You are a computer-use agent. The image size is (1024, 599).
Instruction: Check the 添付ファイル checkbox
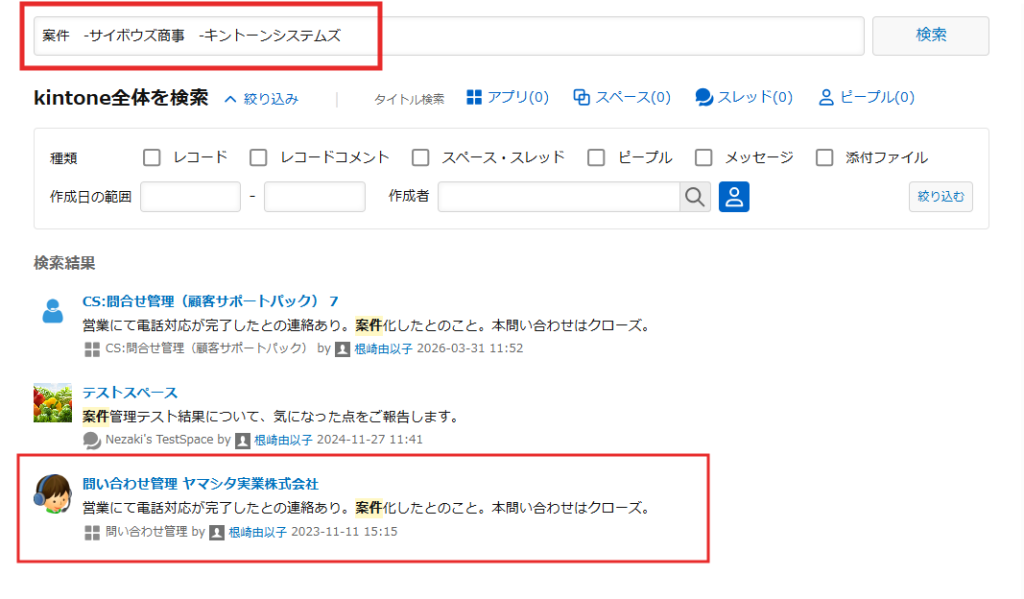[x=824, y=157]
